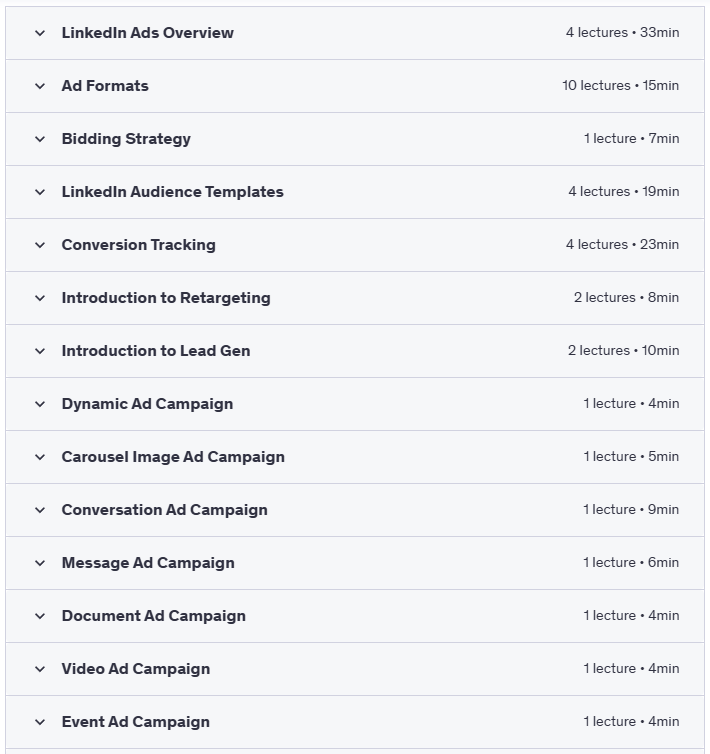The width and height of the screenshot is (710, 754).
Task: Click '10 lectures • 15min' duration label
Action: pos(620,86)
